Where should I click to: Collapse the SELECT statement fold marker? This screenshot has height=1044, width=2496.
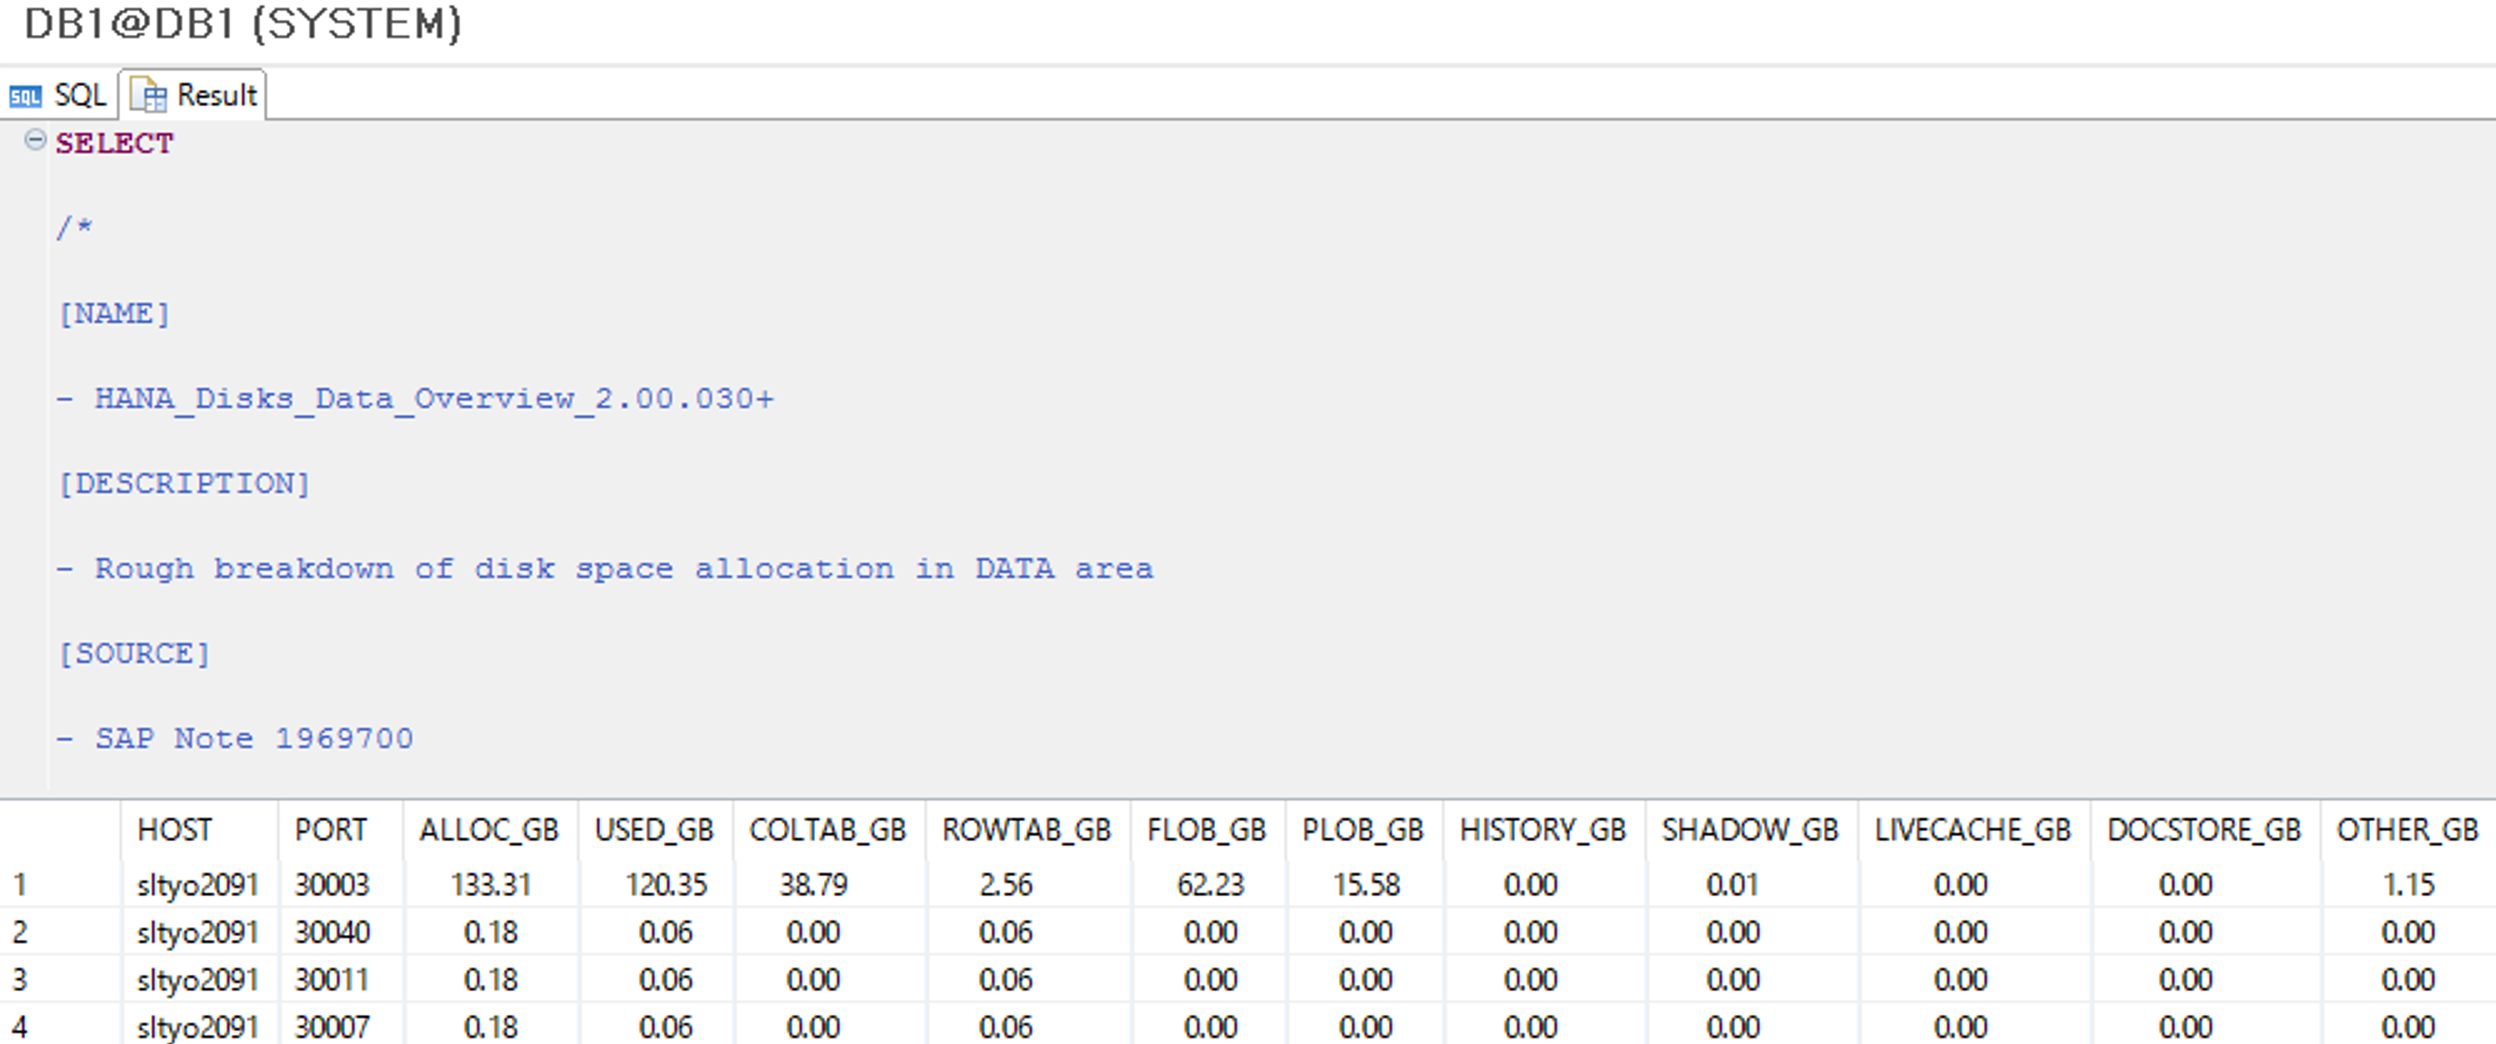pyautogui.click(x=35, y=140)
